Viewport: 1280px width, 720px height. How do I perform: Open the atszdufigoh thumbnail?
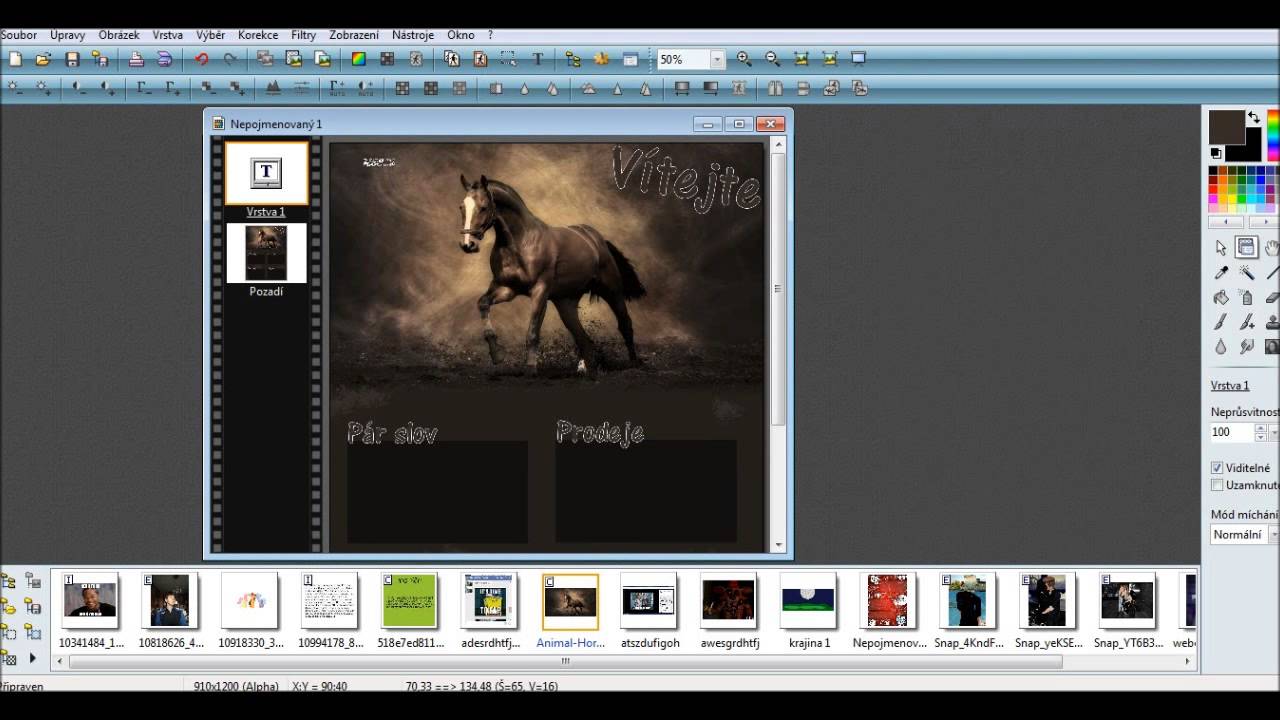click(649, 600)
